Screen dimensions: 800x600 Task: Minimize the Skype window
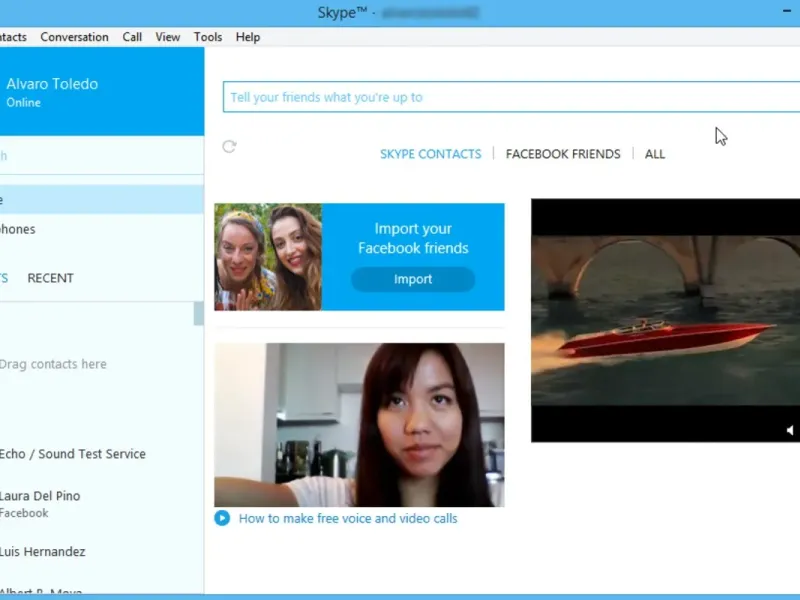point(786,10)
